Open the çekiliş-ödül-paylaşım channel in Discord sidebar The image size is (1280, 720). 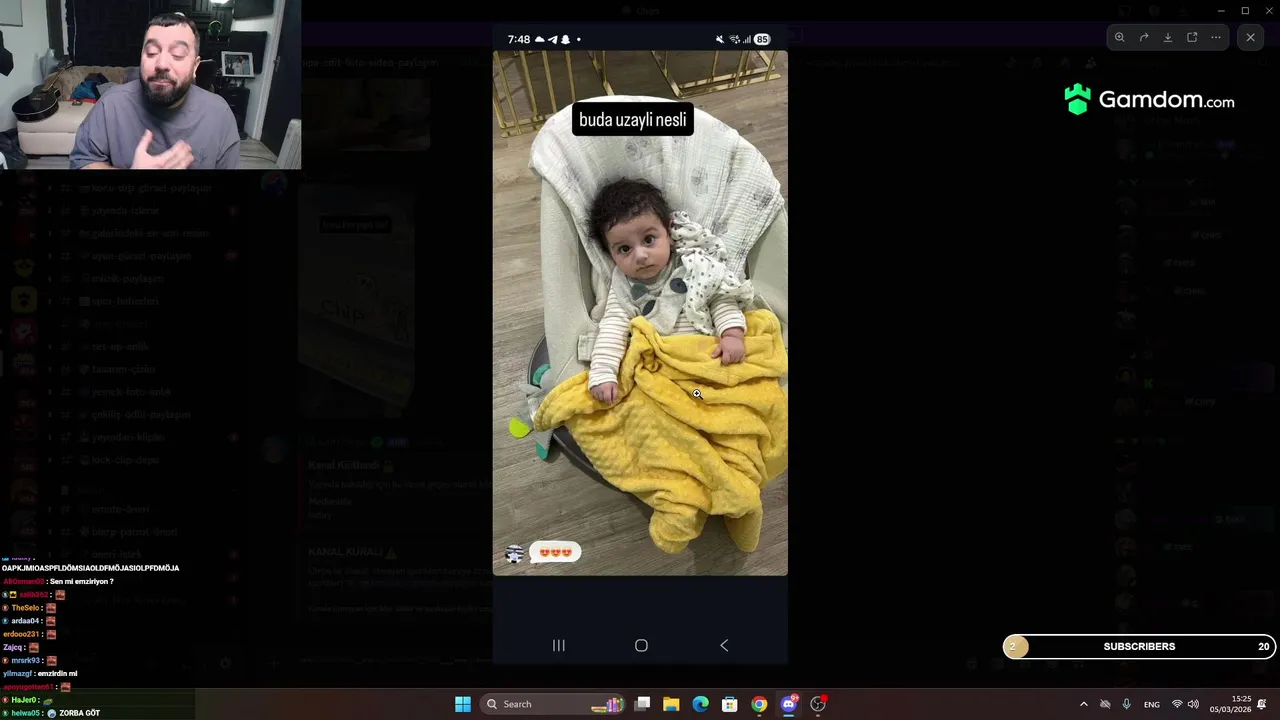(x=140, y=414)
